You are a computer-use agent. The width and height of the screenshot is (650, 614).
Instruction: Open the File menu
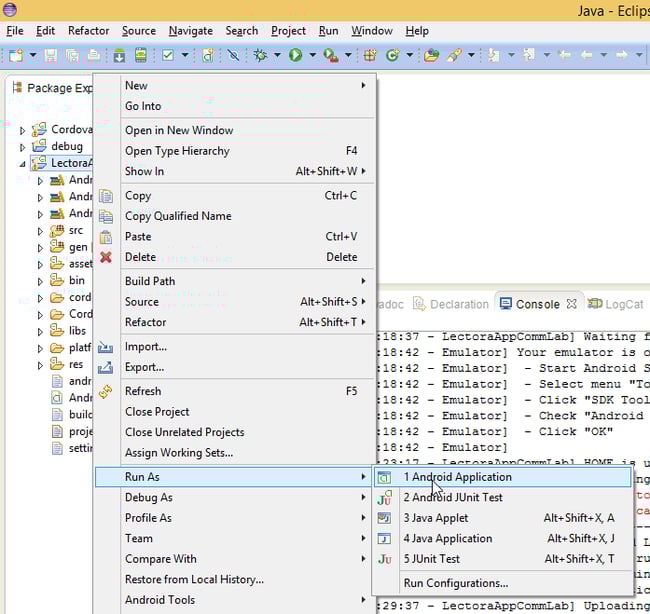coord(15,31)
